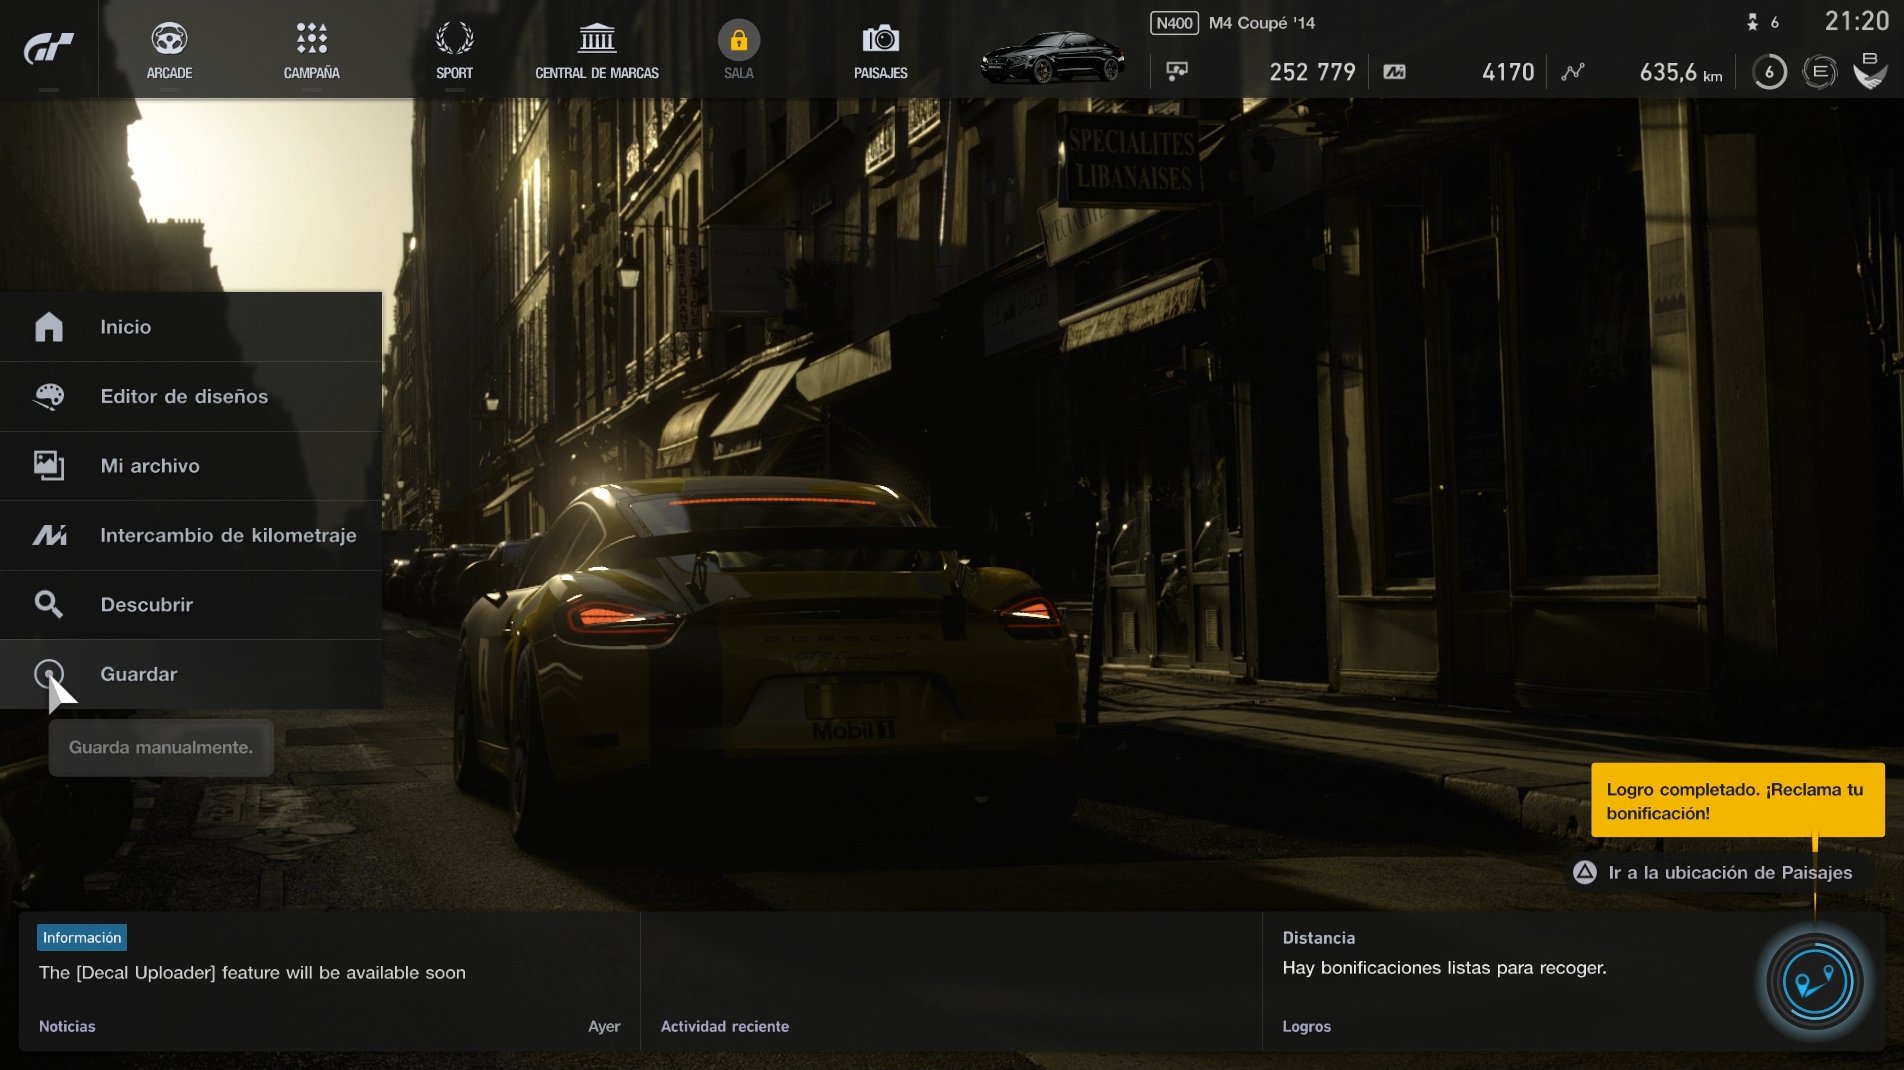The width and height of the screenshot is (1904, 1070).
Task: Click the mileage points icon next to 4170
Action: tap(1394, 71)
